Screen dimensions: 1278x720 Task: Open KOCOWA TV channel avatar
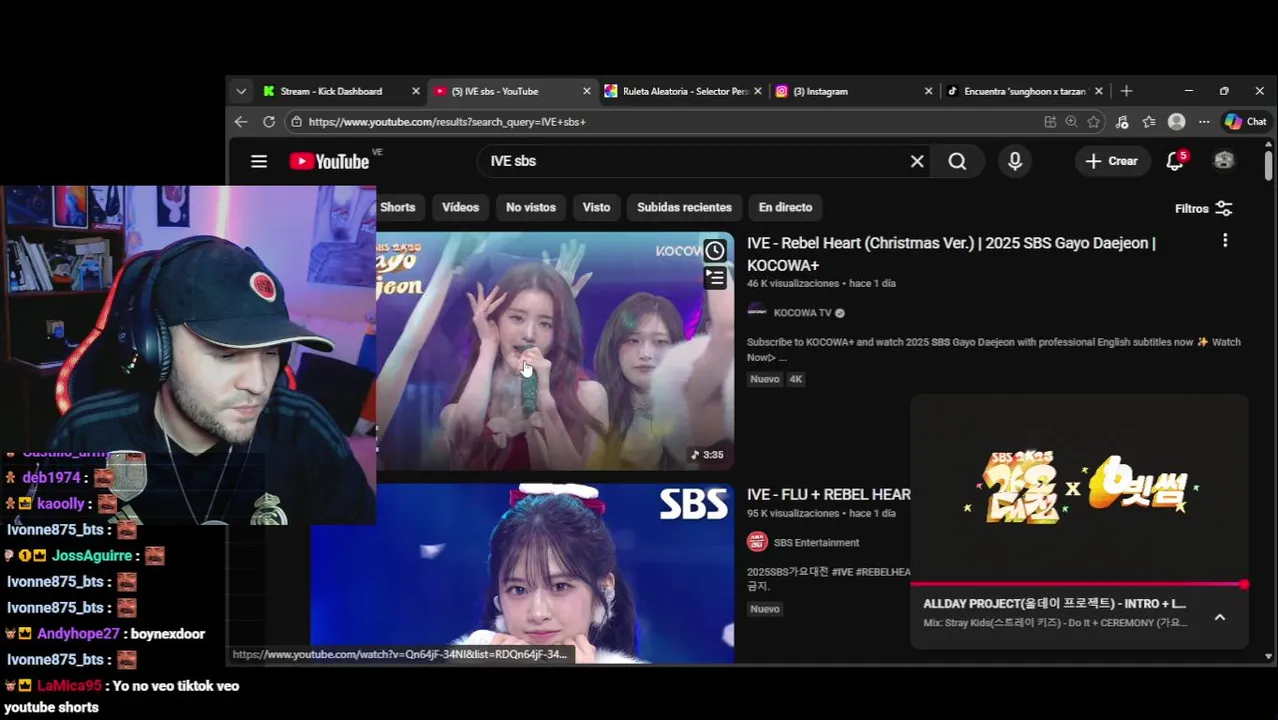click(x=757, y=312)
